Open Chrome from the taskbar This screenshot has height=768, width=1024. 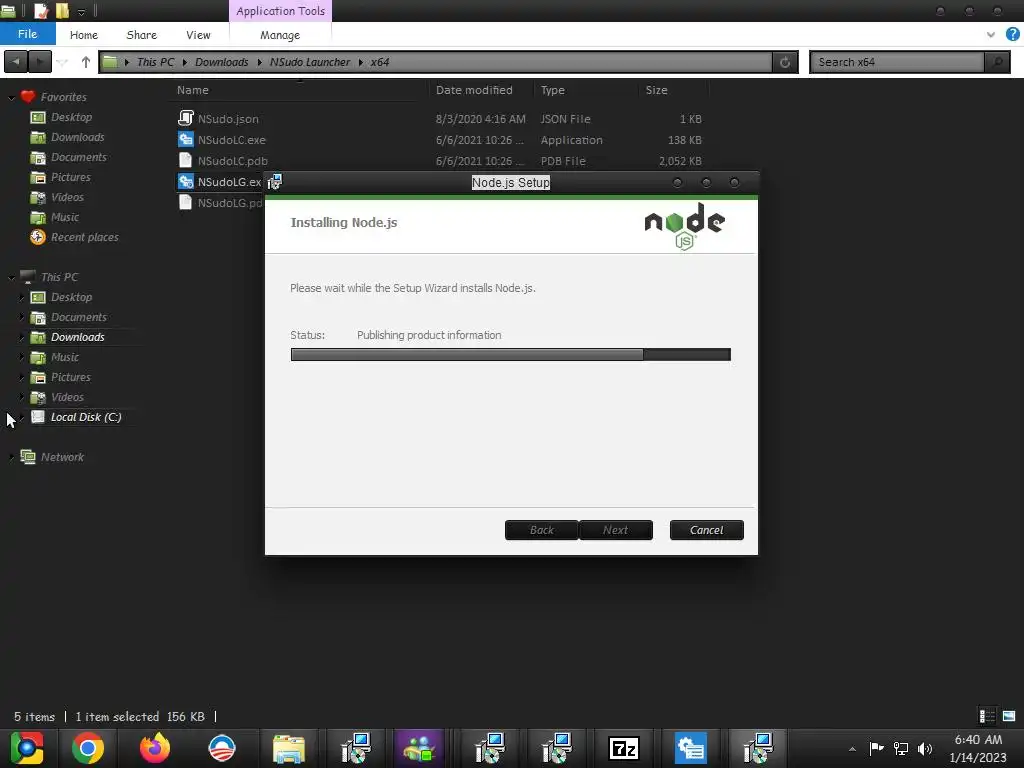point(88,748)
